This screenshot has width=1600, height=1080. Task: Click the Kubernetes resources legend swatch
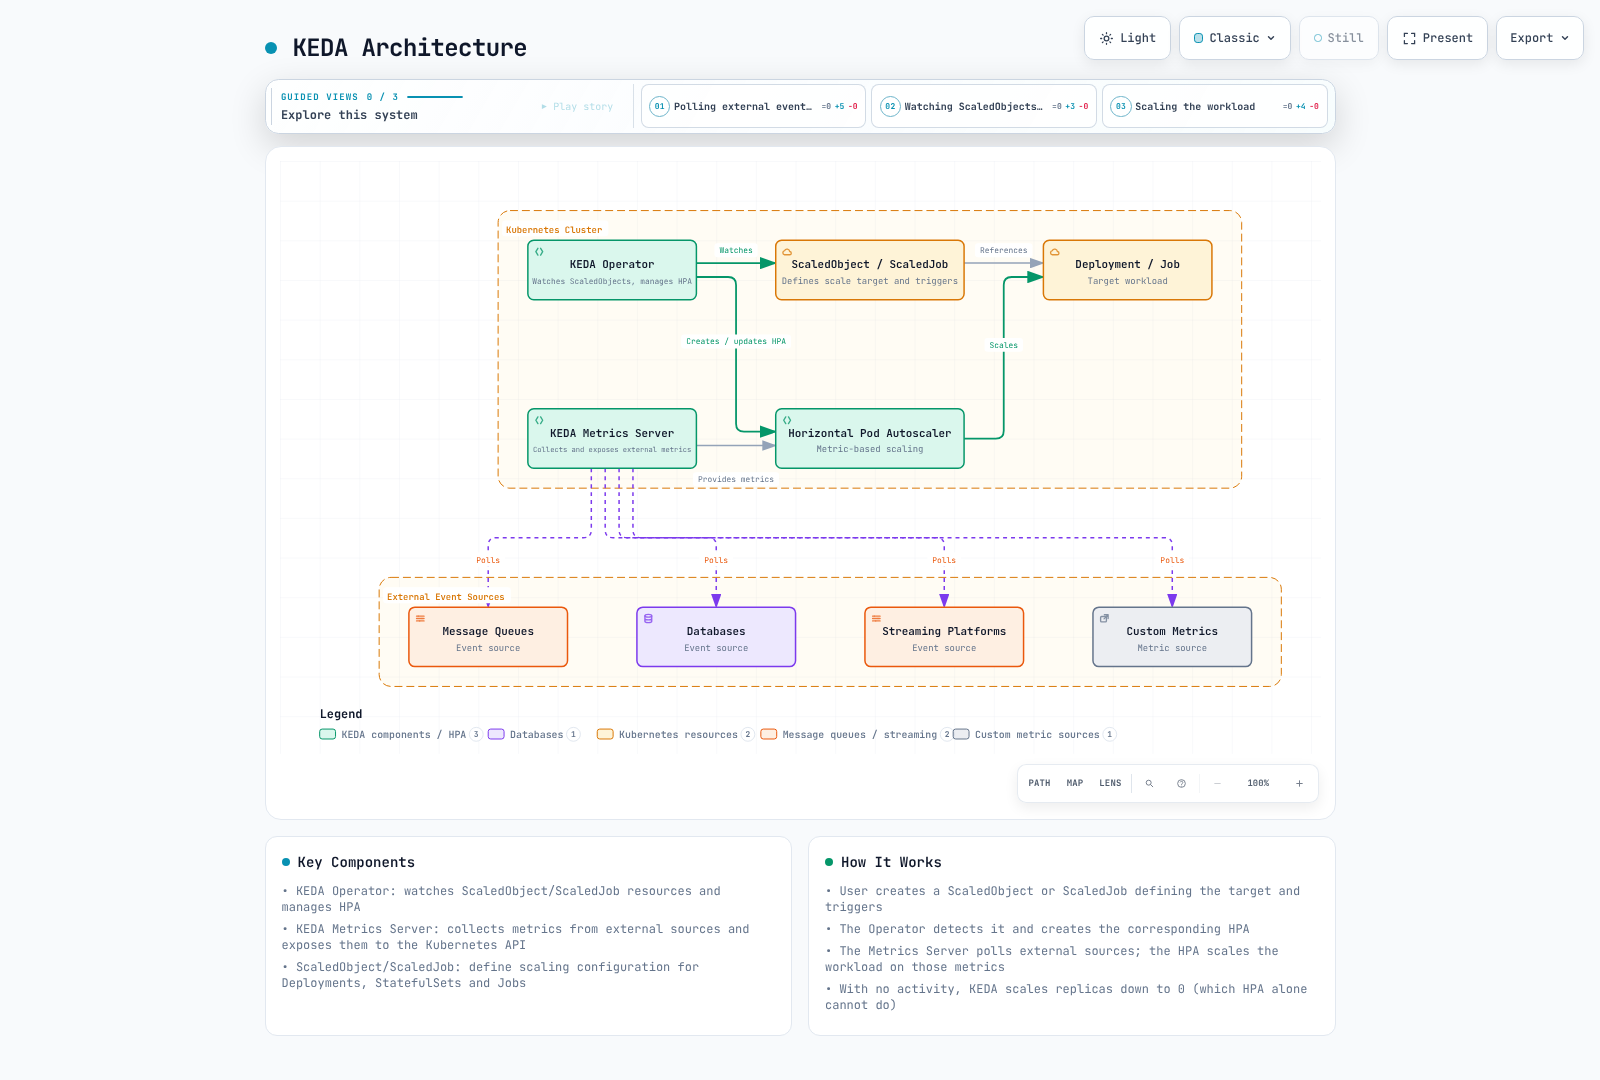[605, 734]
